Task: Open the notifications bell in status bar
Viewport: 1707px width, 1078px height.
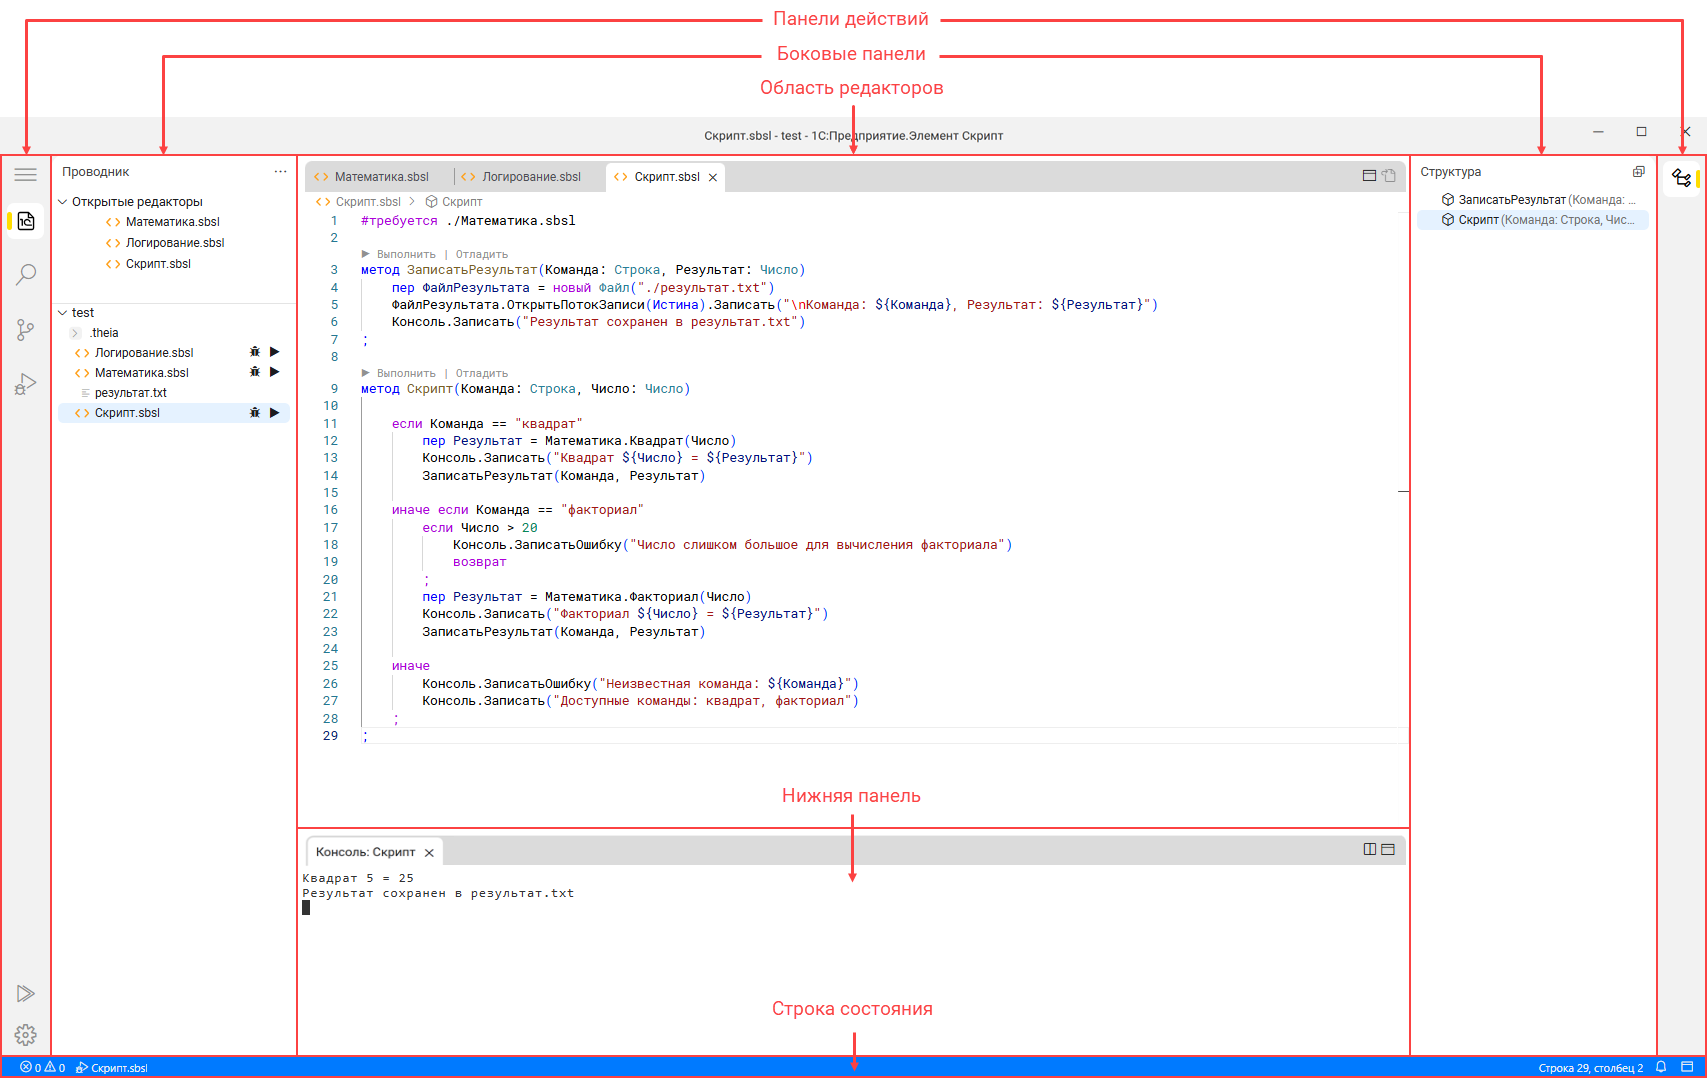Action: 1661,1067
